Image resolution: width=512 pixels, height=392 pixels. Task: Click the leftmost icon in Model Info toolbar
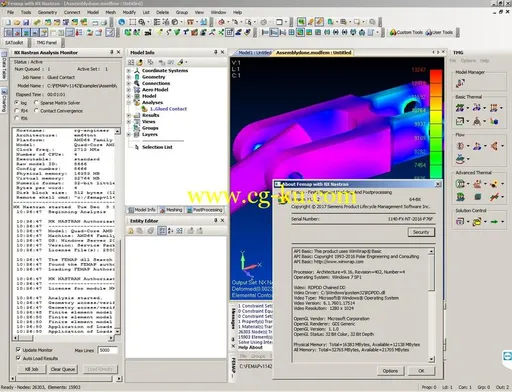[131, 62]
